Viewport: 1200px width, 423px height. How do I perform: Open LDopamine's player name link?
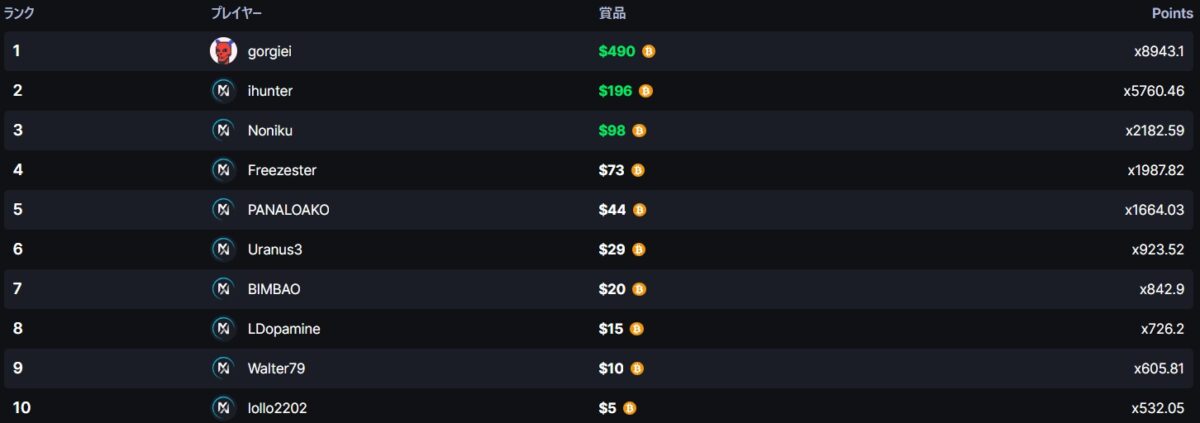[x=284, y=329]
